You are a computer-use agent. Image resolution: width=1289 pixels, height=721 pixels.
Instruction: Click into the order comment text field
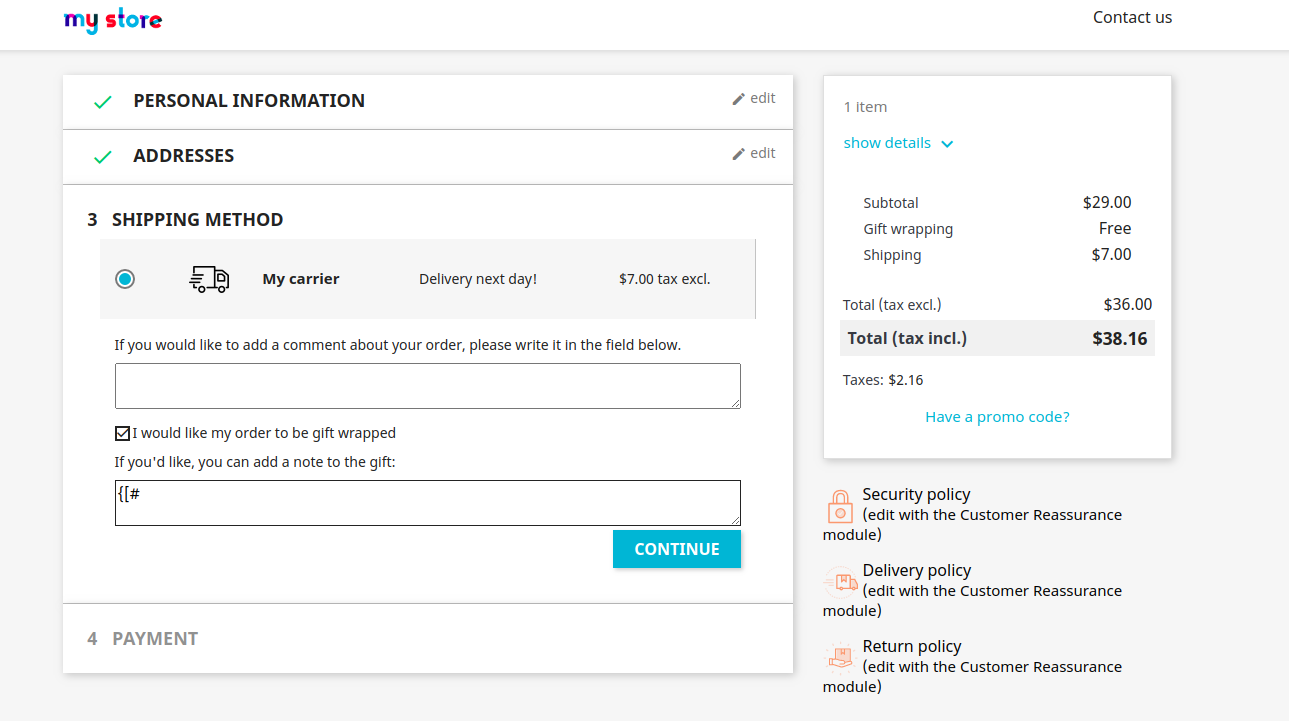tap(428, 386)
